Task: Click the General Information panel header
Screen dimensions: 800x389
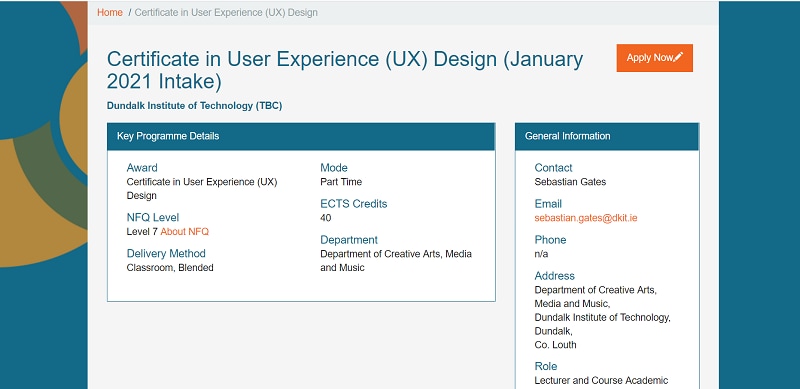Action: [x=607, y=136]
